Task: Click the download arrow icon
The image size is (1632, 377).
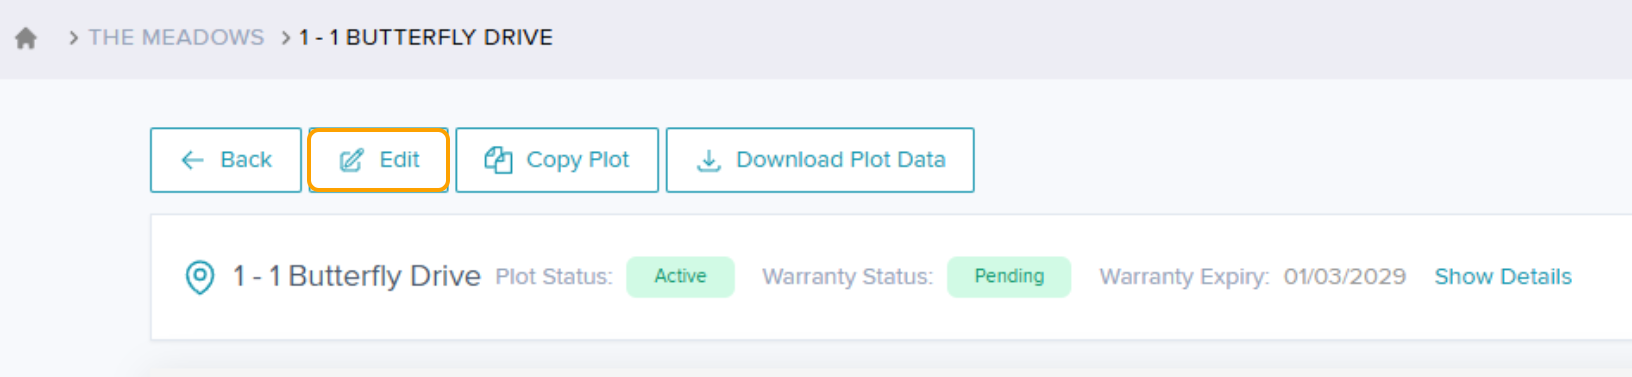Action: (709, 160)
